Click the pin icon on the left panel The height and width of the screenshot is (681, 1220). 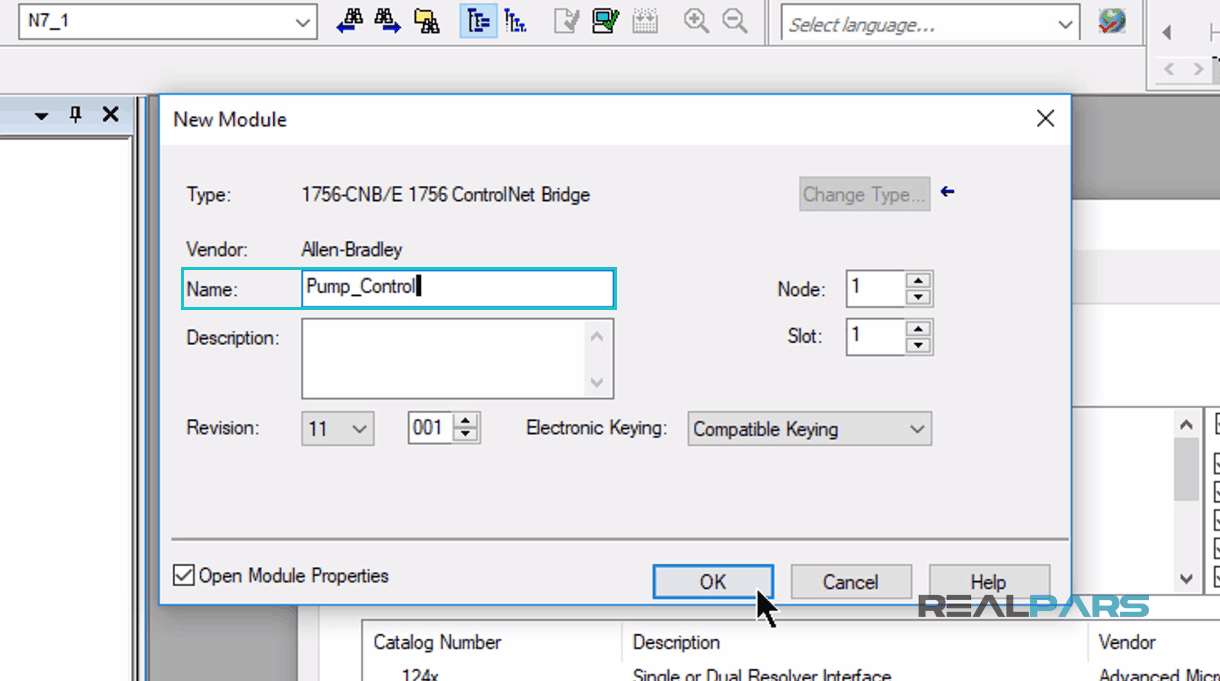[75, 115]
